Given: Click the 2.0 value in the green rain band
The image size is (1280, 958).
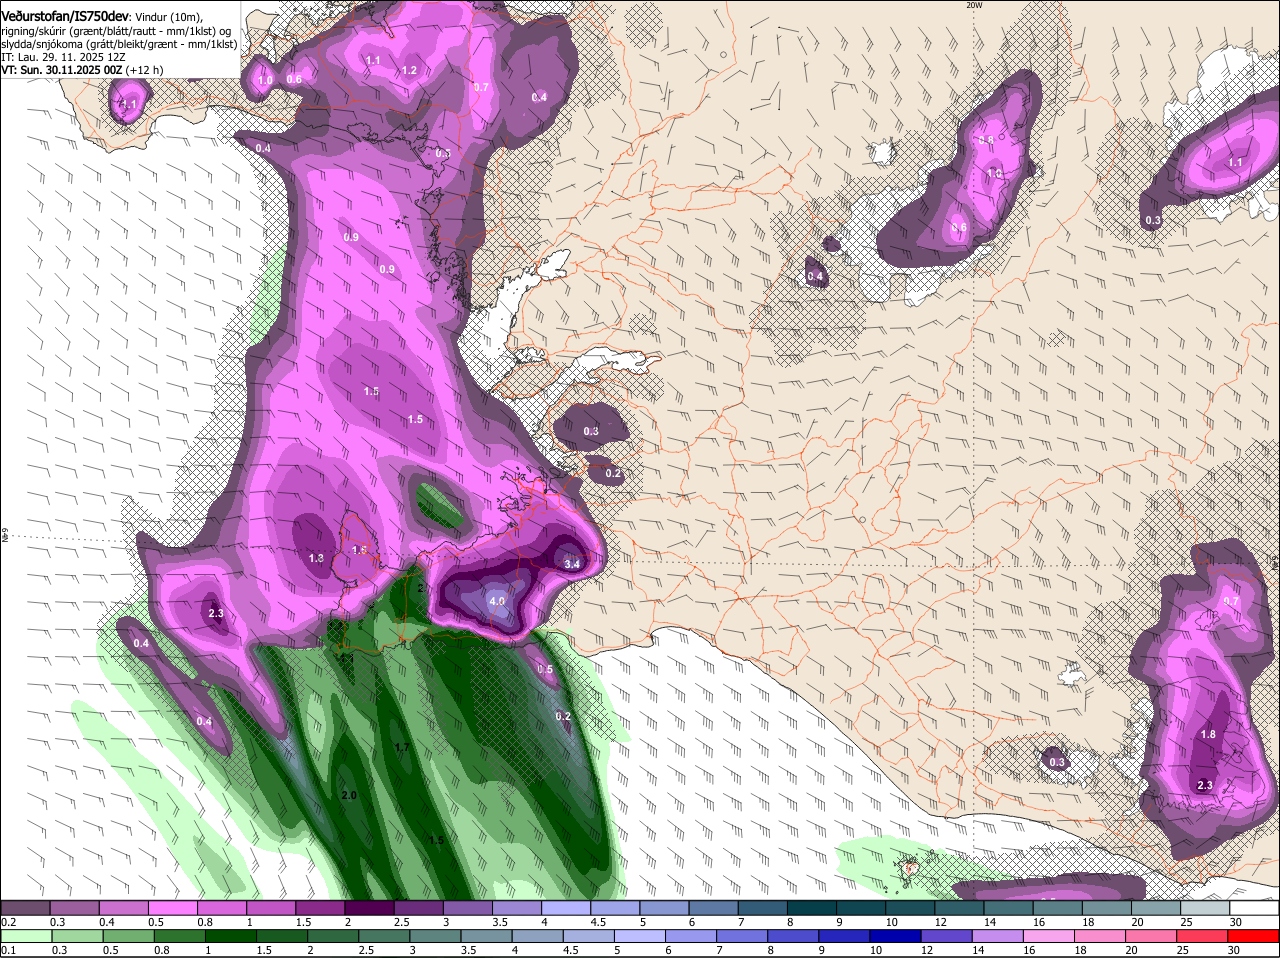Looking at the screenshot, I should (349, 795).
